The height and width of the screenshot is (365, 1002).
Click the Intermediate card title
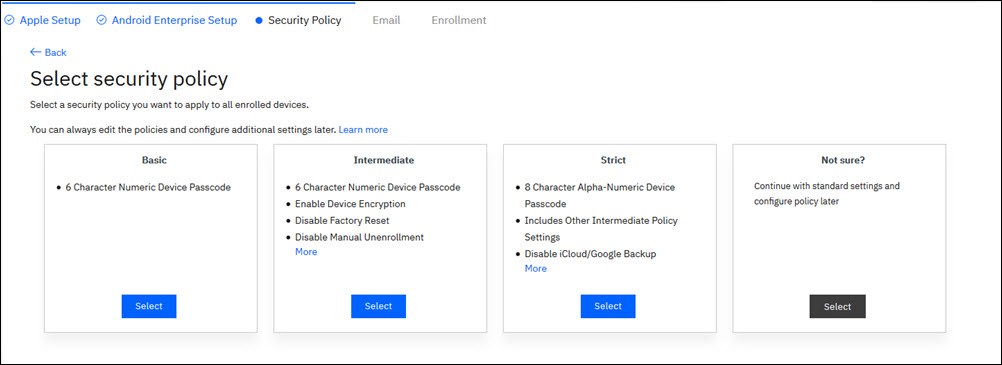(x=384, y=160)
